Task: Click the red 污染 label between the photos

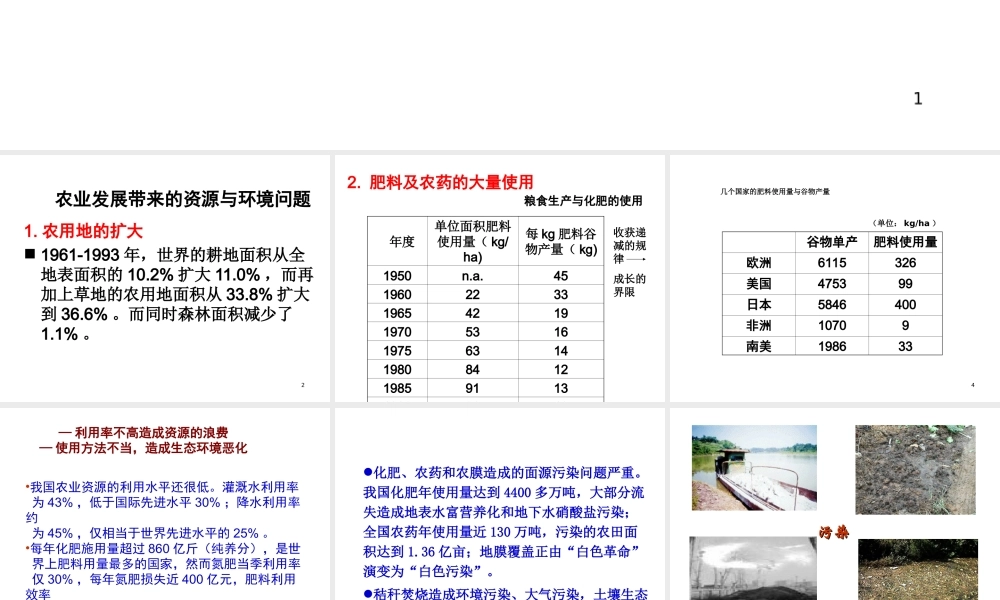Action: (x=834, y=532)
